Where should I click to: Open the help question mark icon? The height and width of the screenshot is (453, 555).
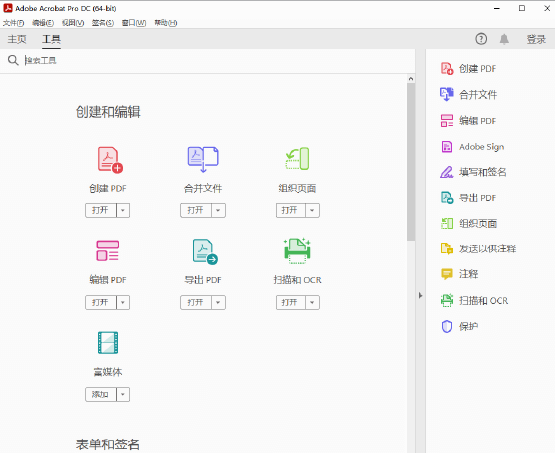pyautogui.click(x=481, y=39)
